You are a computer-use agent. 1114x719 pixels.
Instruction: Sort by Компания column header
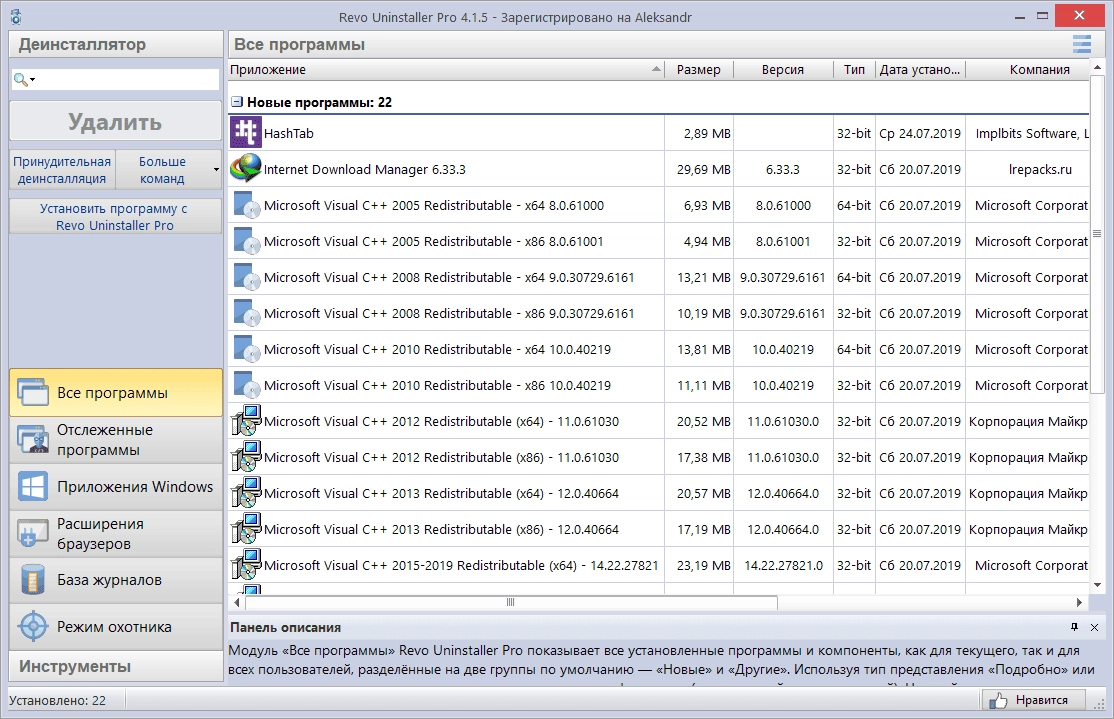point(1027,70)
